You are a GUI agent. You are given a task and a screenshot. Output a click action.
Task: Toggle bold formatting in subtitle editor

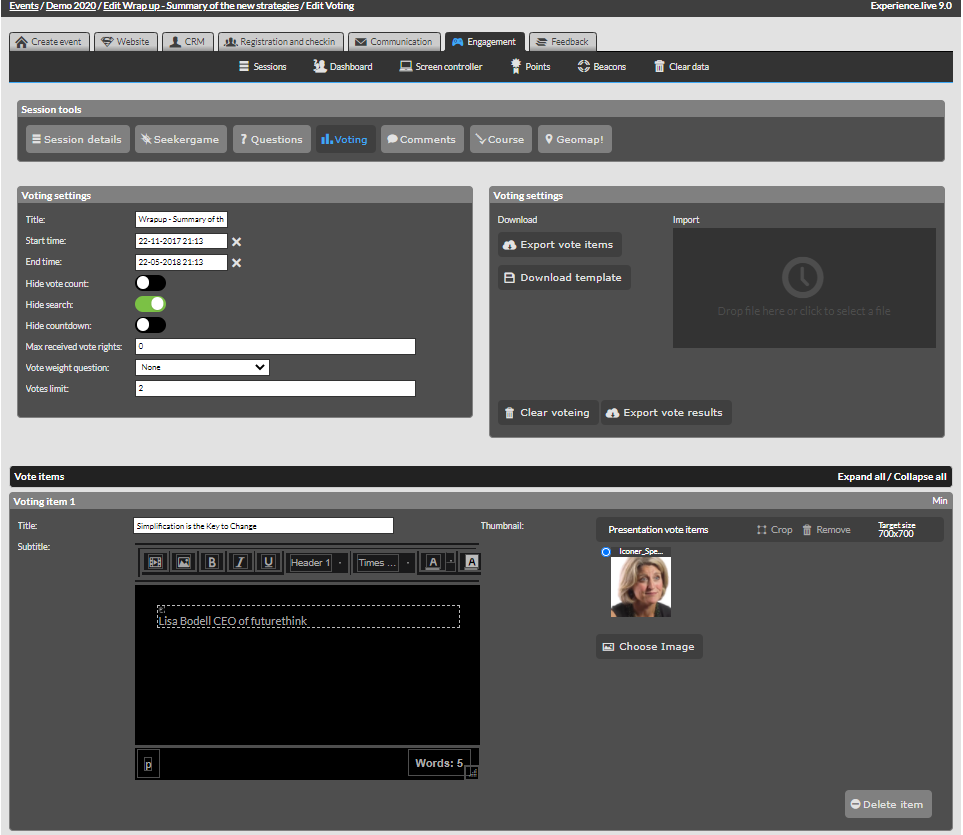pos(211,562)
